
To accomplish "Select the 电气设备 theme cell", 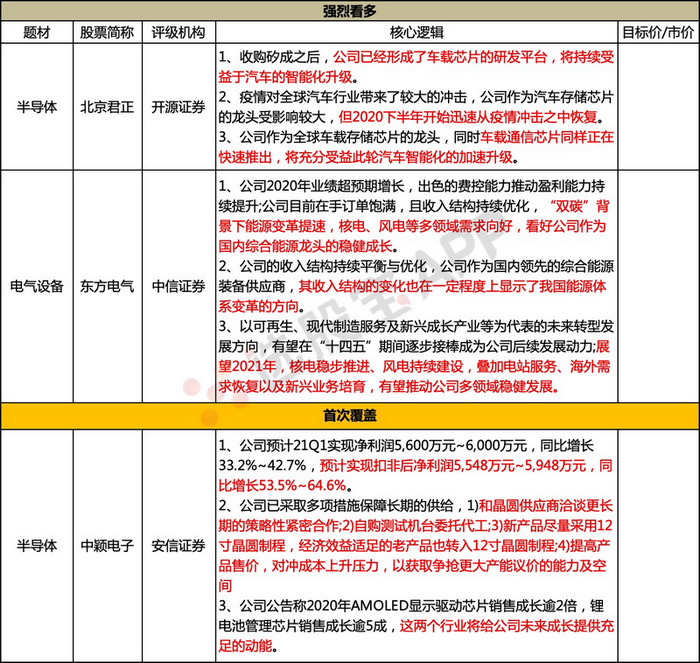I will [37, 286].
